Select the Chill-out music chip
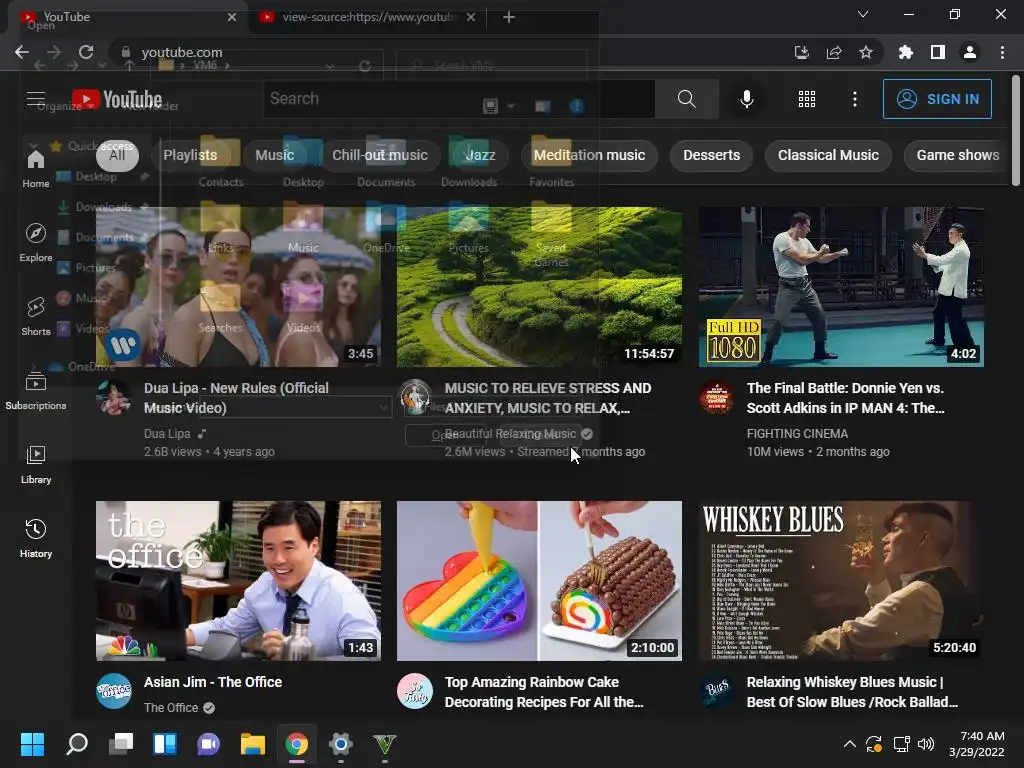 [x=380, y=155]
